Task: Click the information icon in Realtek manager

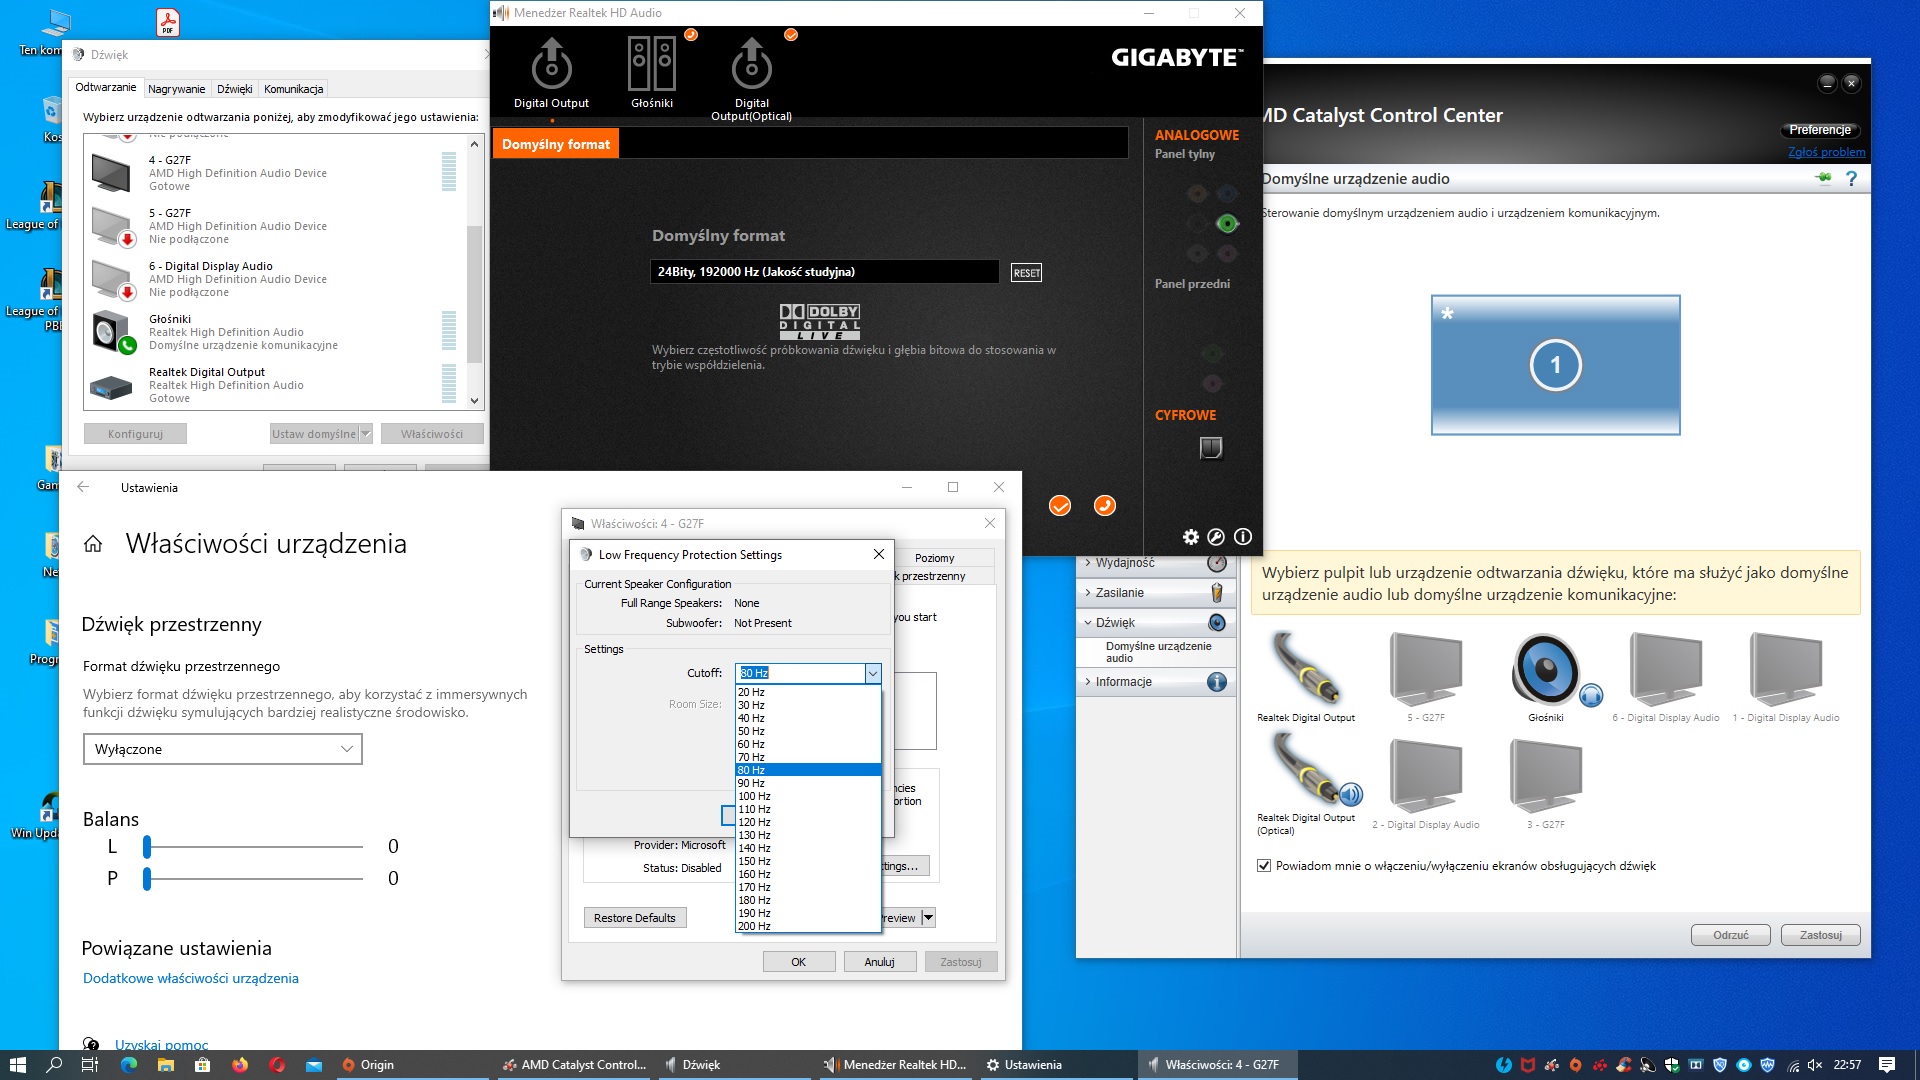Action: (x=1243, y=537)
